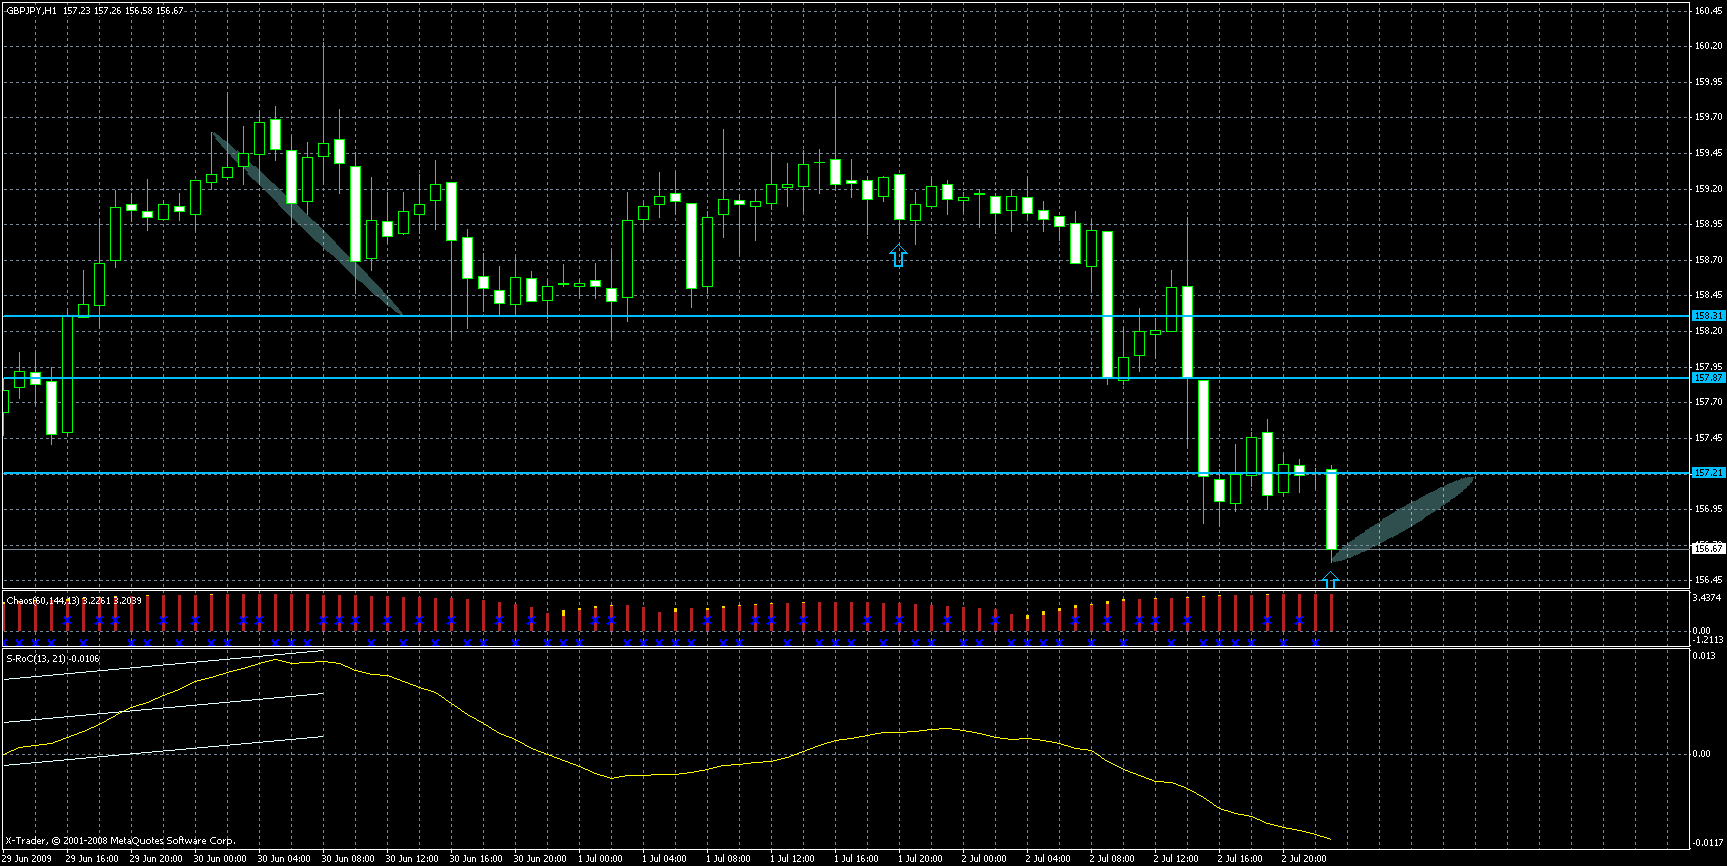Select the gray ascending ellipse right of the last candle
The image size is (1727, 866).
(x=1403, y=518)
